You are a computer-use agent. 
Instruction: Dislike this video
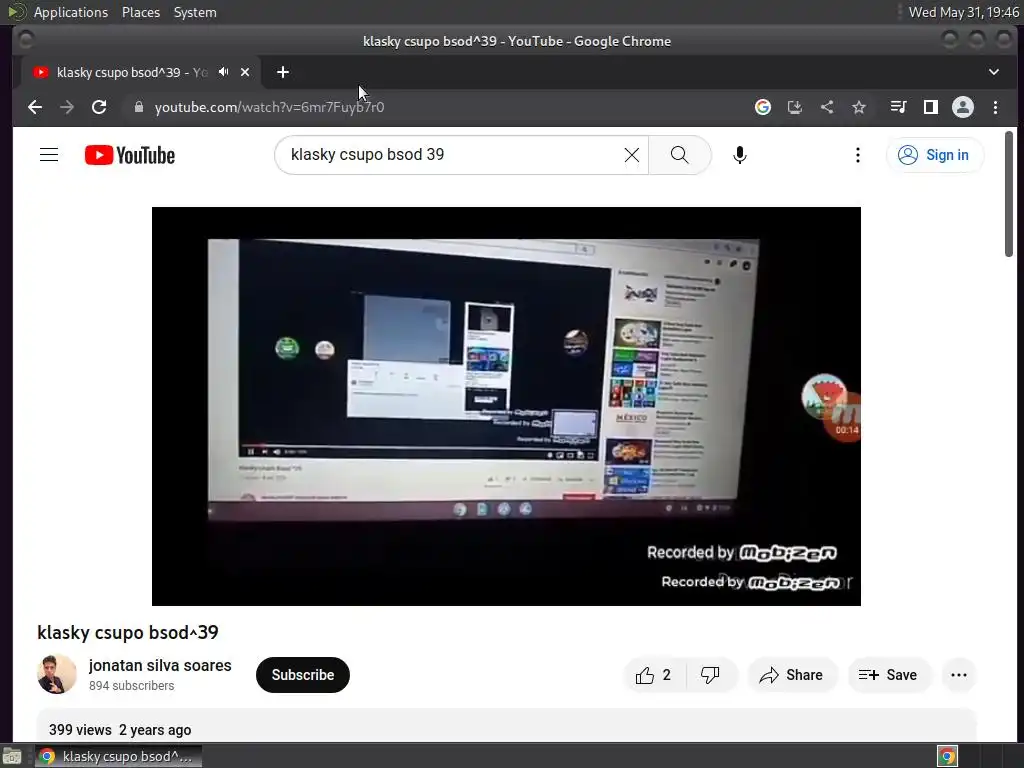coord(710,675)
